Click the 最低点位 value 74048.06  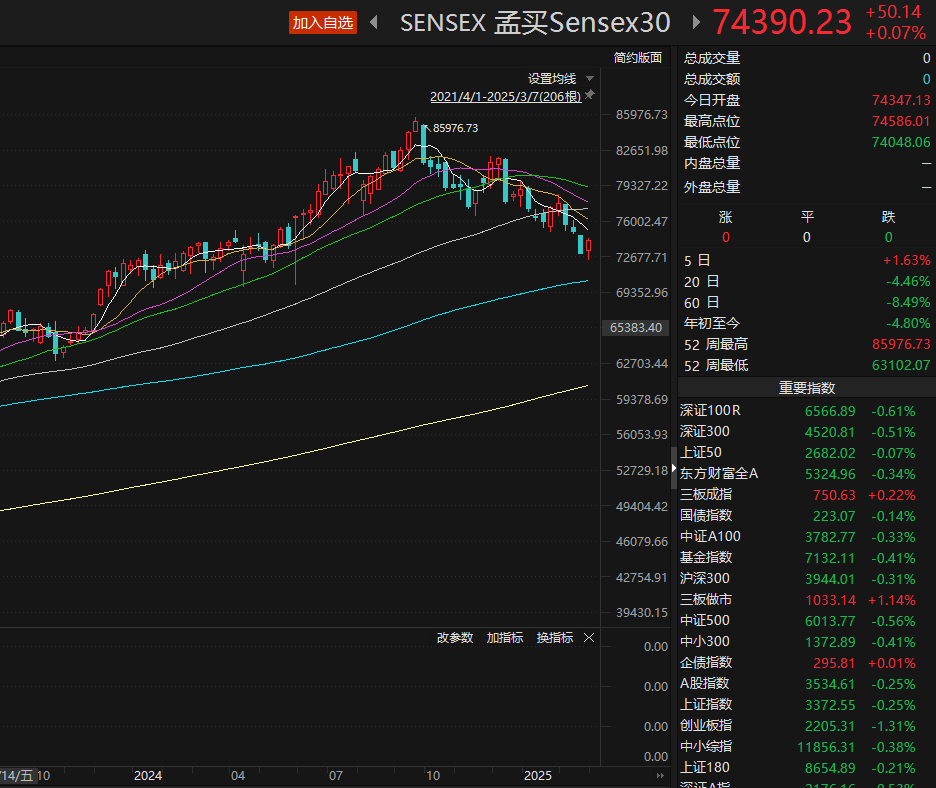pyautogui.click(x=901, y=142)
